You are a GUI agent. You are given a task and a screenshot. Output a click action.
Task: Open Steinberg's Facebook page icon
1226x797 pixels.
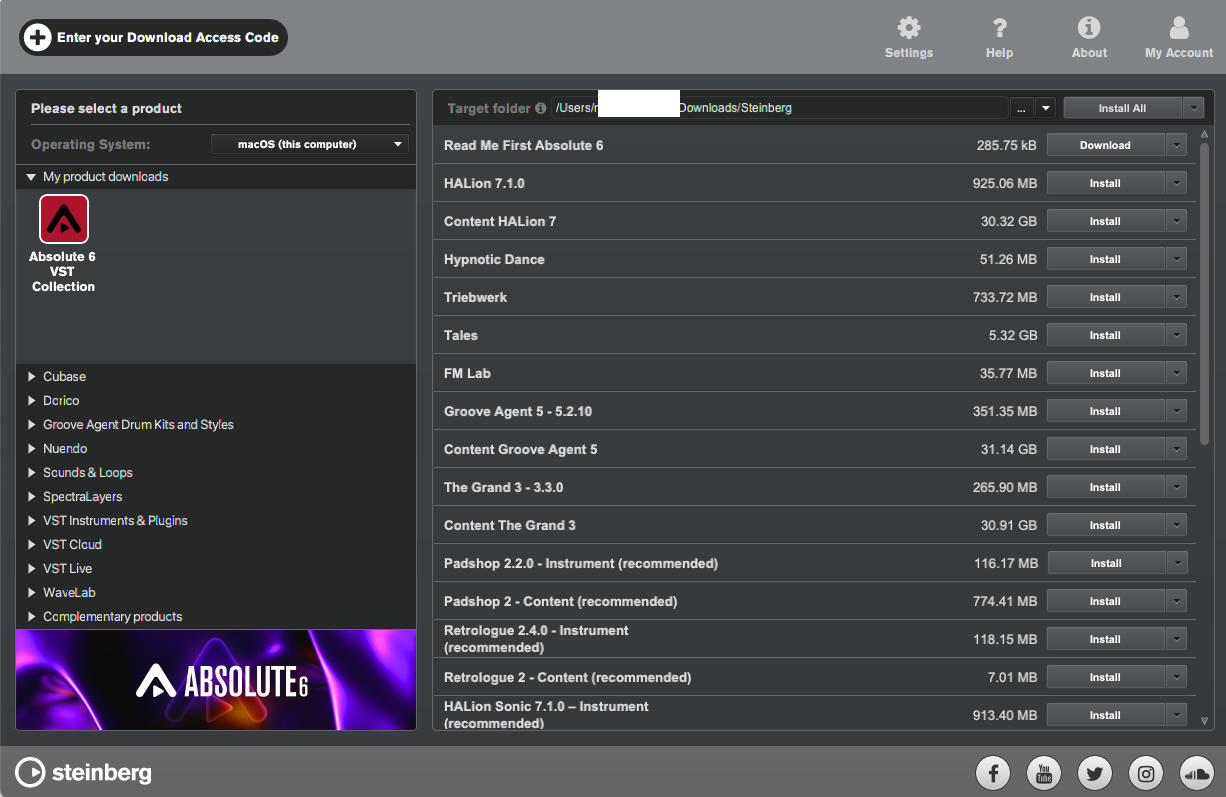click(x=993, y=772)
